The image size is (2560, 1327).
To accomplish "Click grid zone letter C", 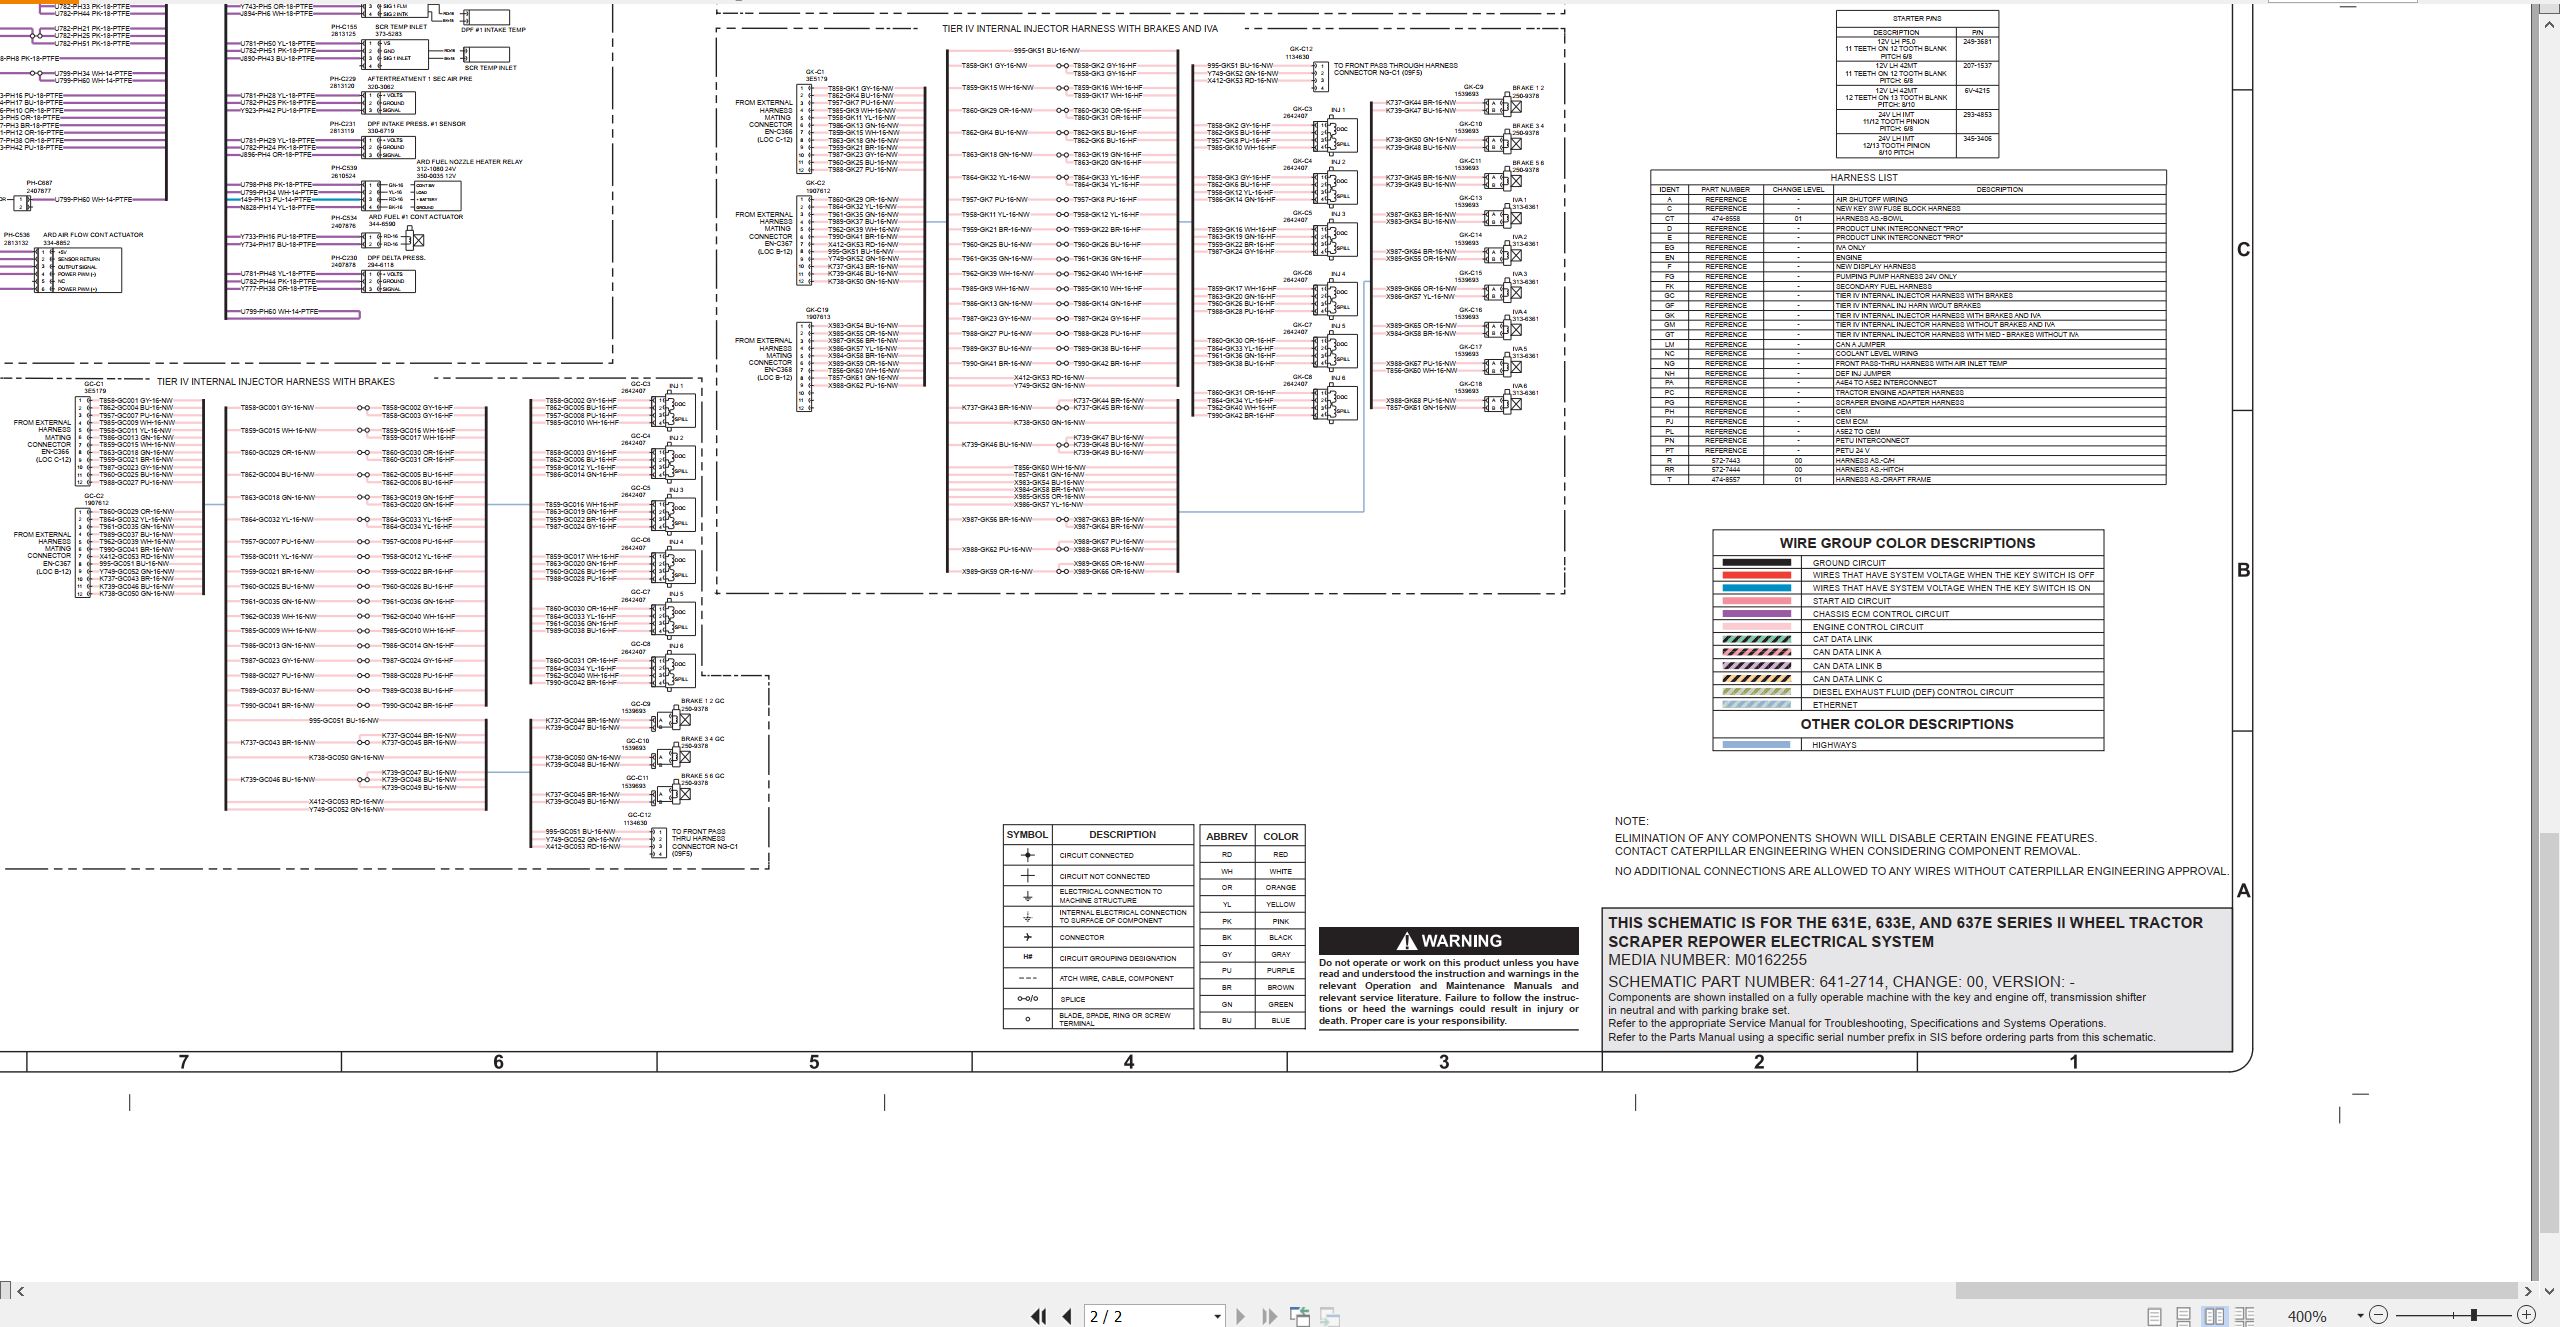I will click(x=2243, y=249).
